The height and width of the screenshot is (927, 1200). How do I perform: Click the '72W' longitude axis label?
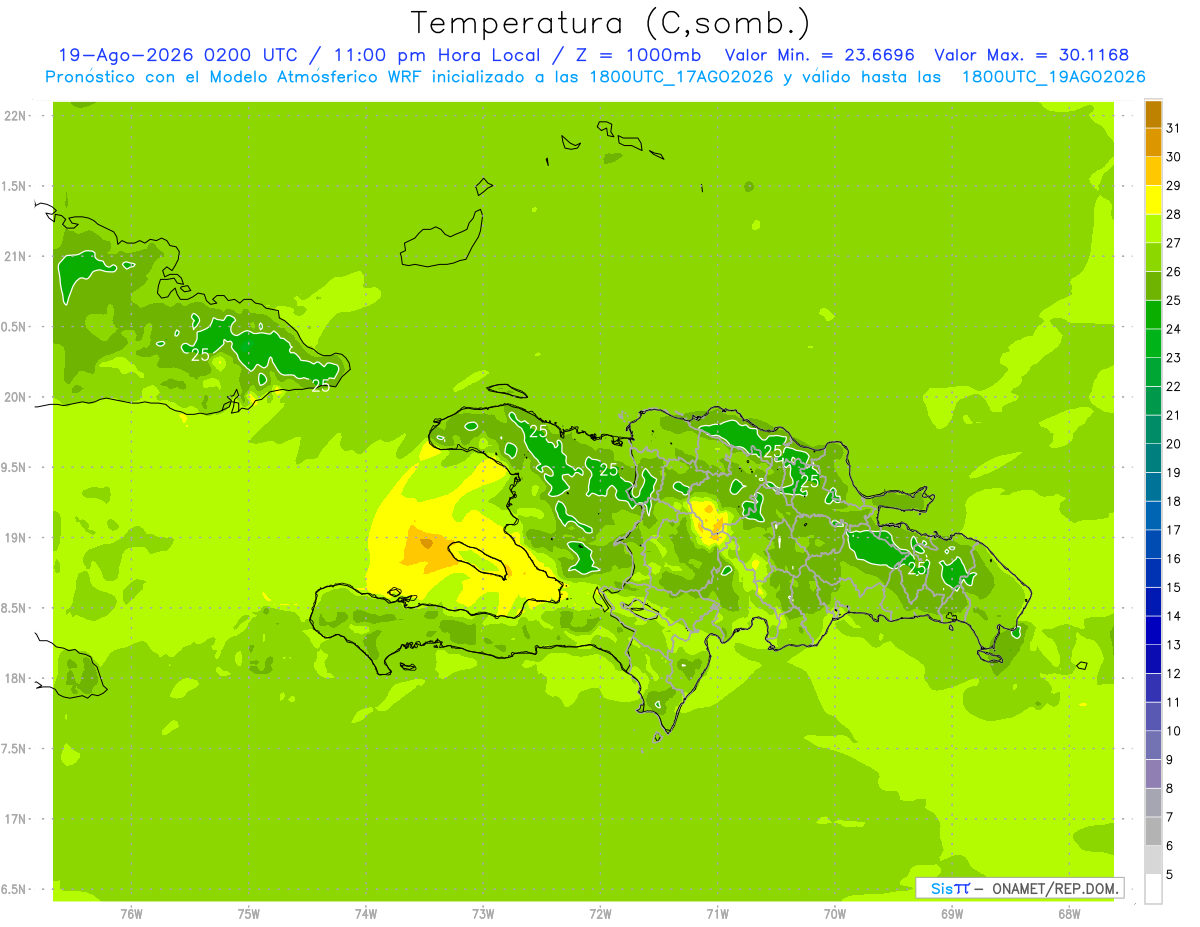[600, 914]
